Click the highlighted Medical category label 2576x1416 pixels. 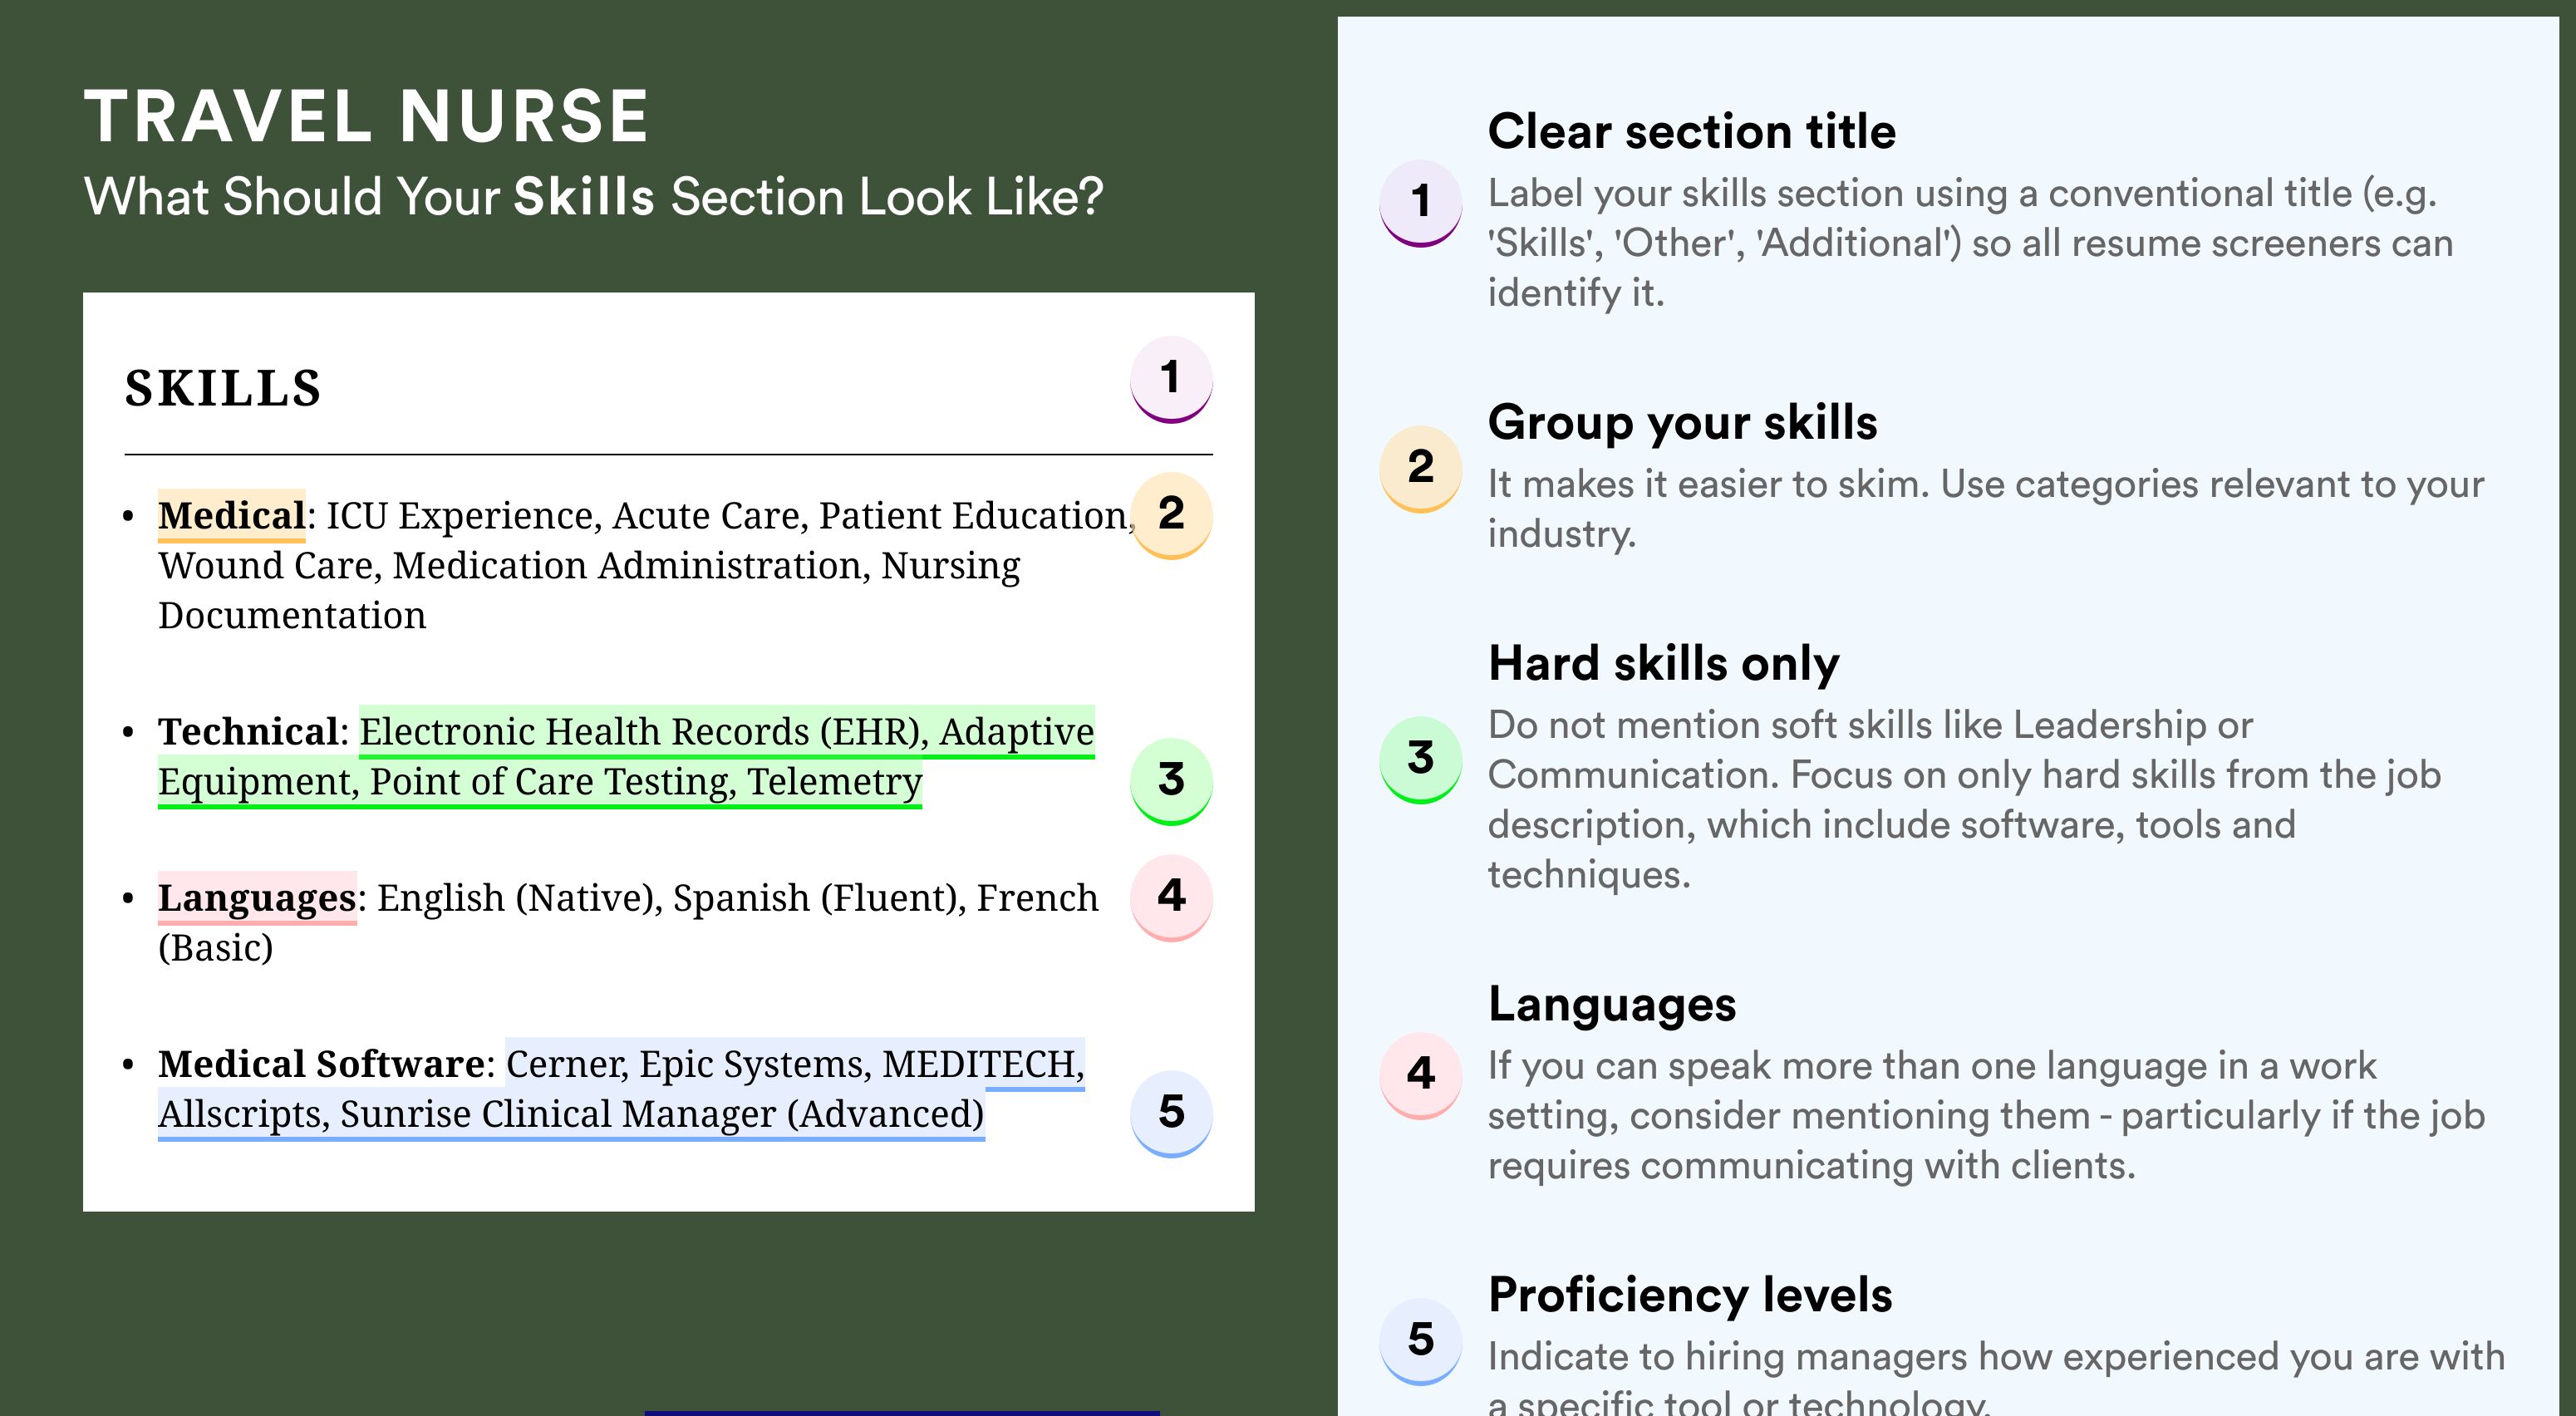pyautogui.click(x=232, y=516)
